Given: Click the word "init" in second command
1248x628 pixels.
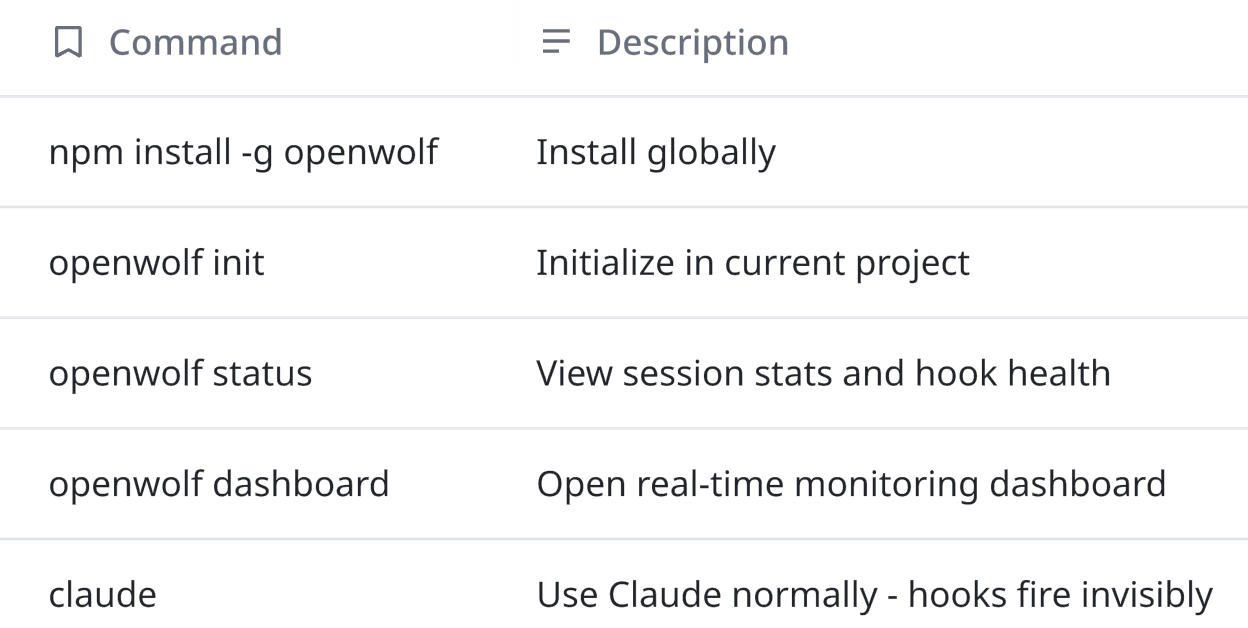Looking at the screenshot, I should [239, 263].
